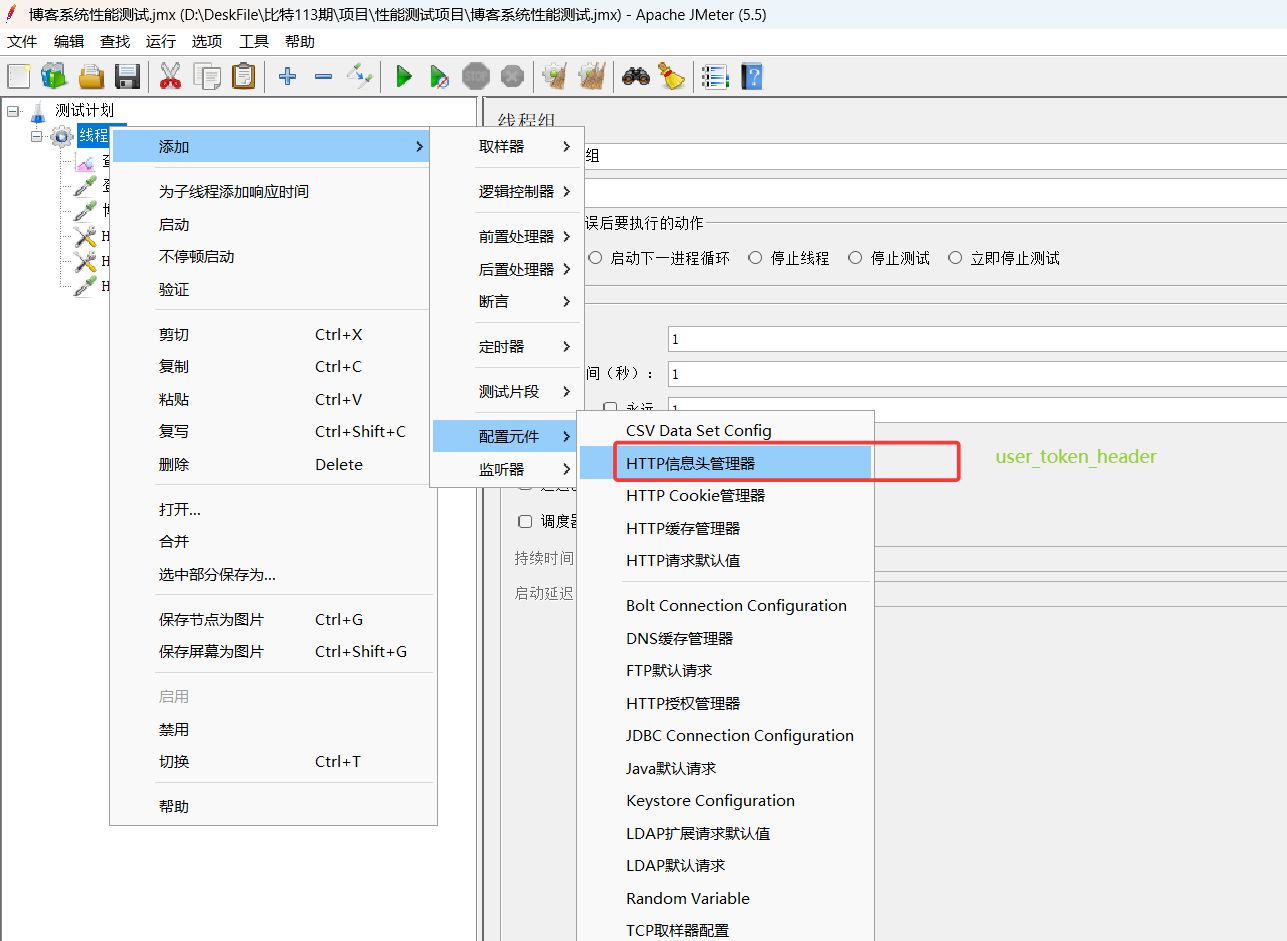1287x941 pixels.
Task: Clear results with single broom icon
Action: pos(555,76)
